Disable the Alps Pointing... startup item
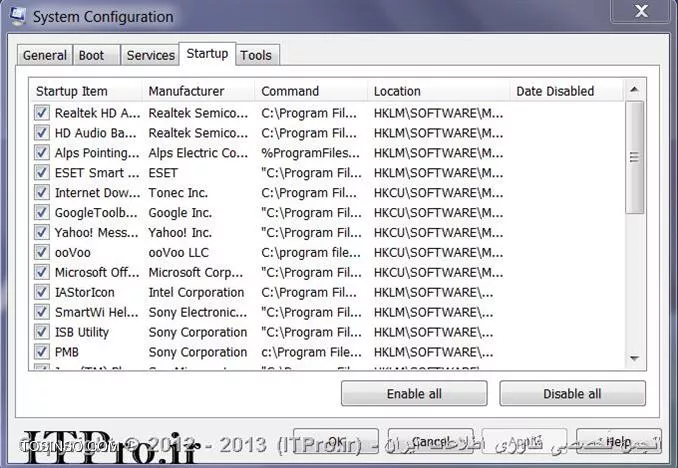 point(42,153)
